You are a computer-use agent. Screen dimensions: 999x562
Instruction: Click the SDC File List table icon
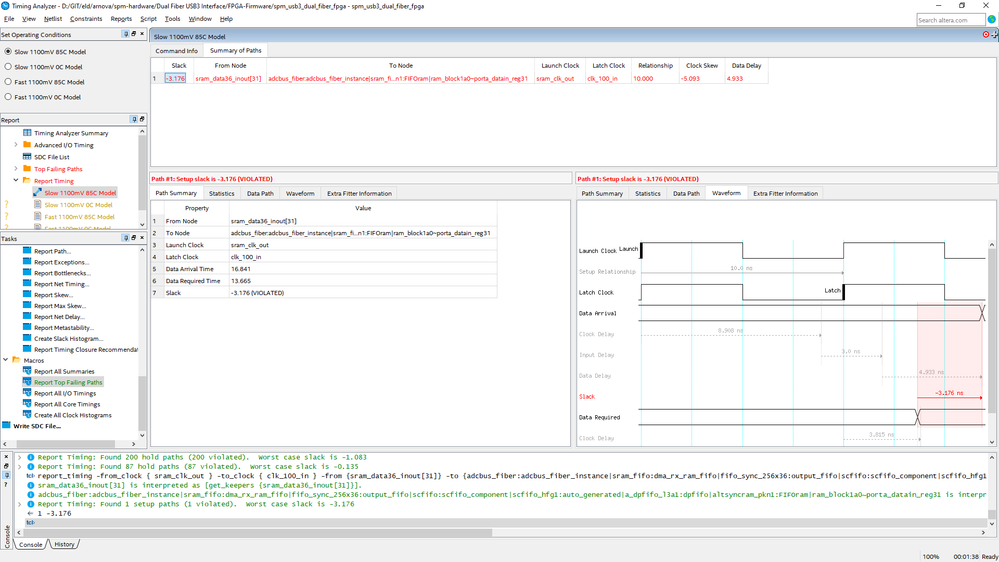[x=28, y=157]
